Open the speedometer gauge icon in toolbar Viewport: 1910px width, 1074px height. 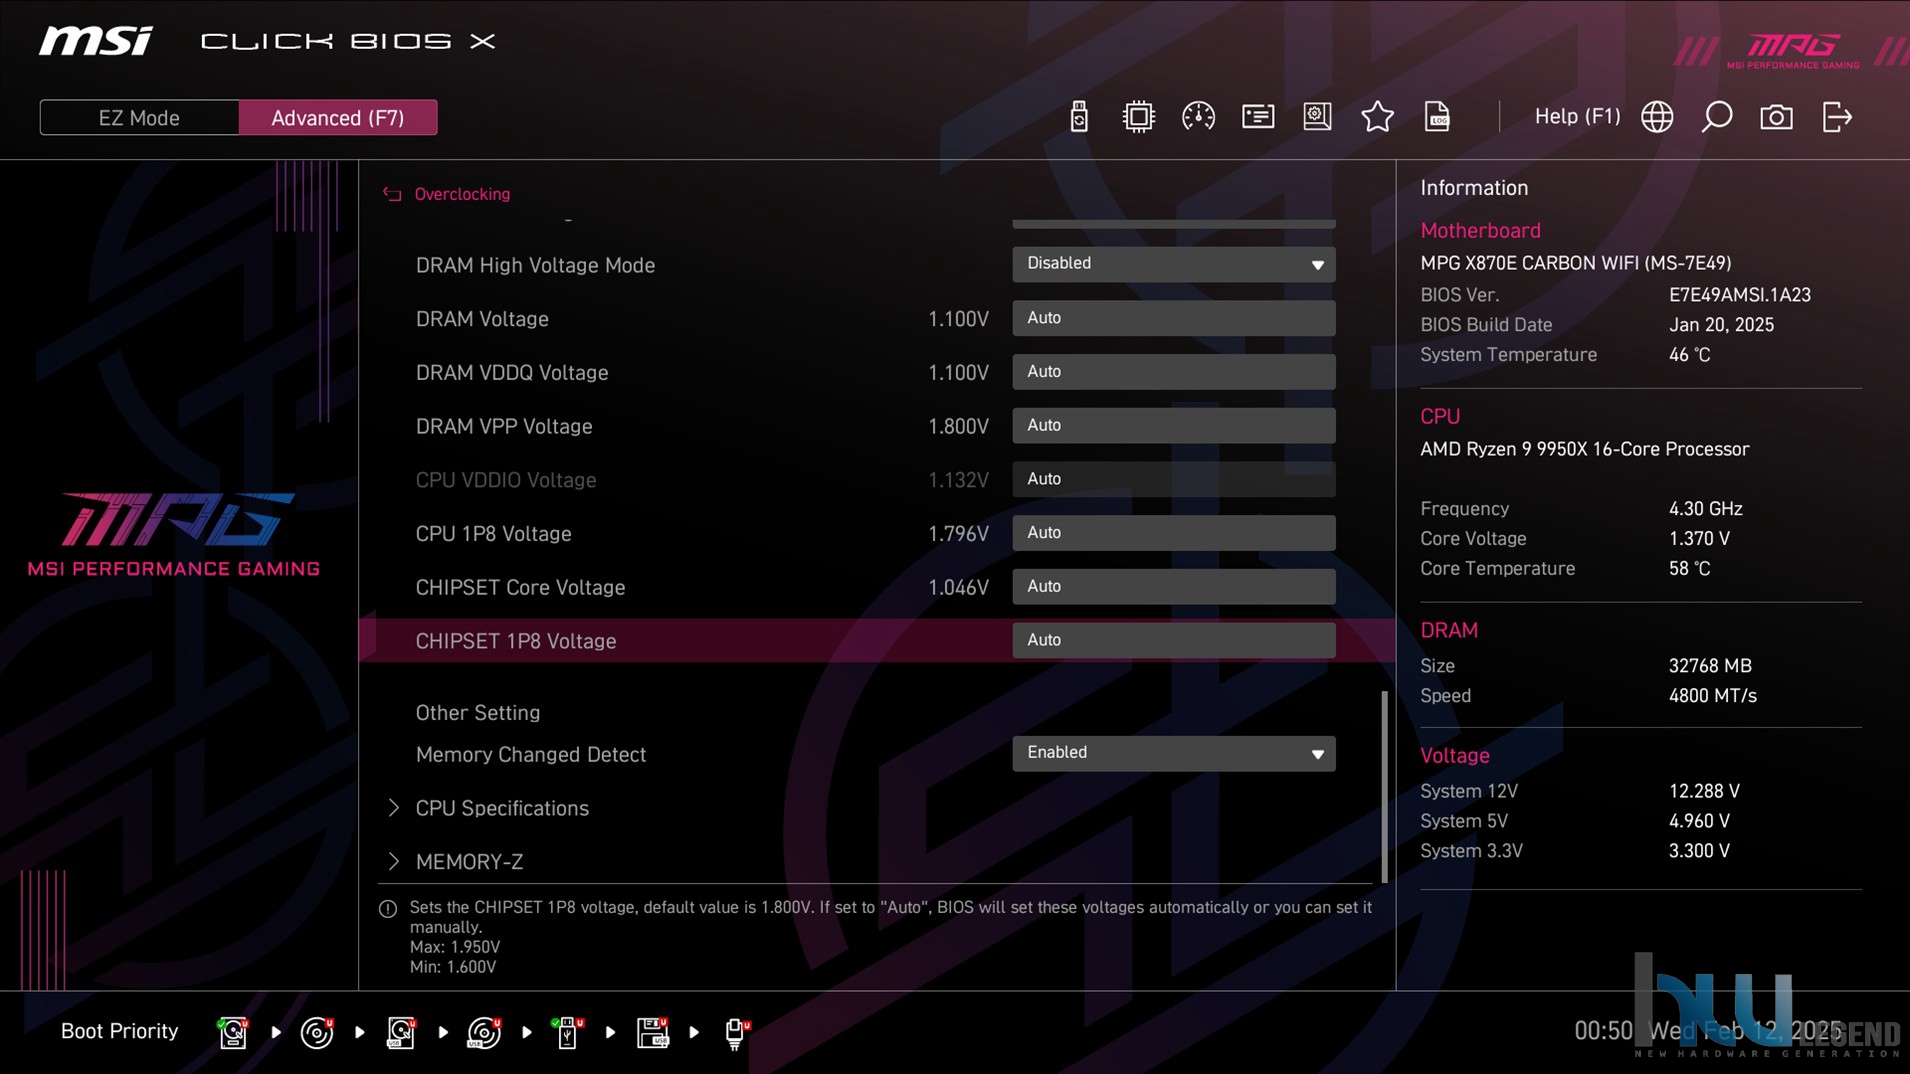1198,117
